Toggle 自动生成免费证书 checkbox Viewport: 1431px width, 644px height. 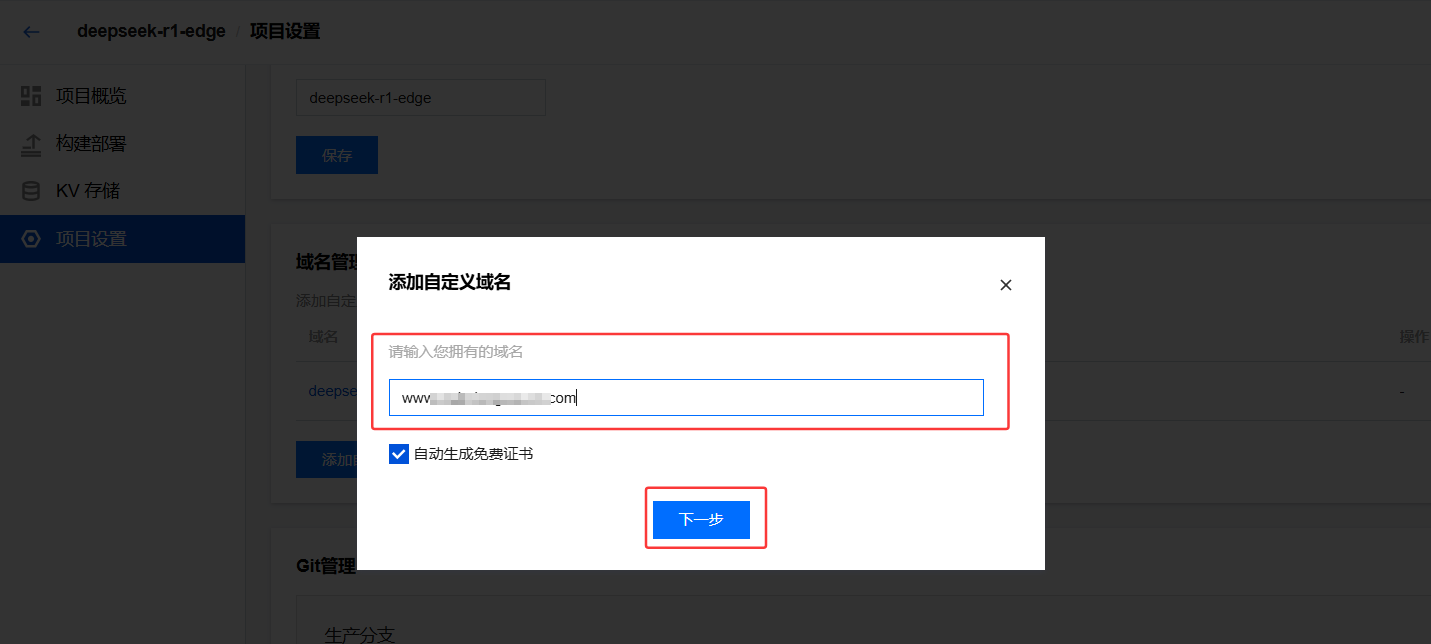click(x=399, y=454)
